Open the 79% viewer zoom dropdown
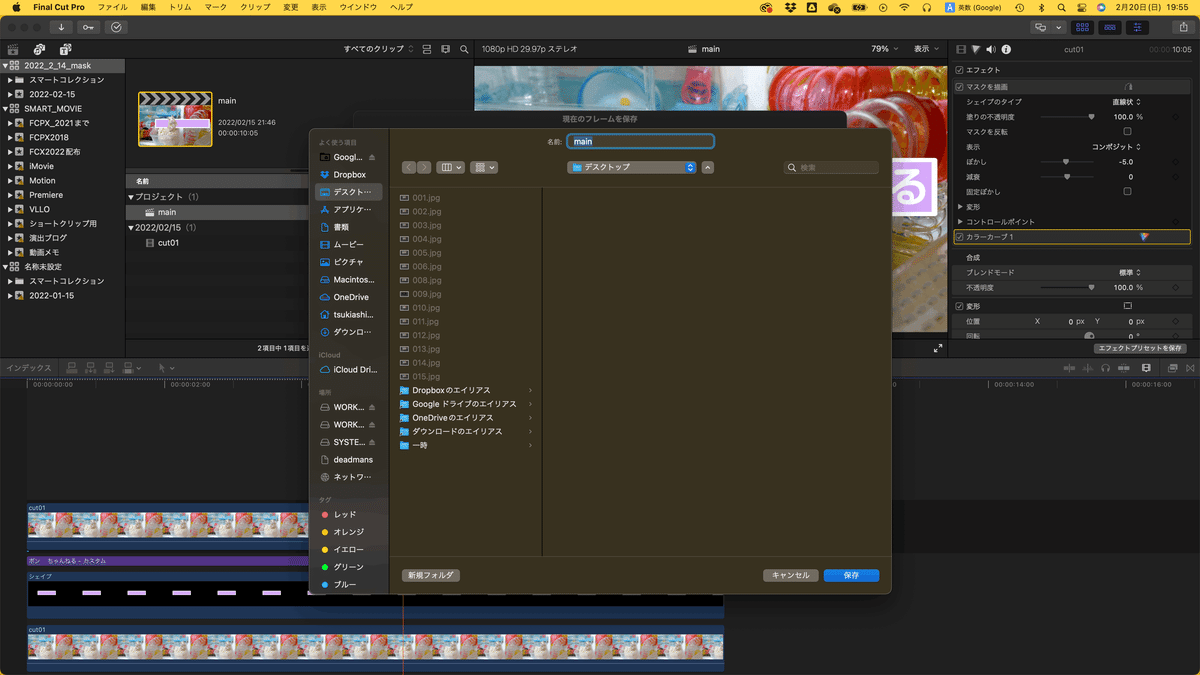Image resolution: width=1200 pixels, height=675 pixels. tap(885, 49)
